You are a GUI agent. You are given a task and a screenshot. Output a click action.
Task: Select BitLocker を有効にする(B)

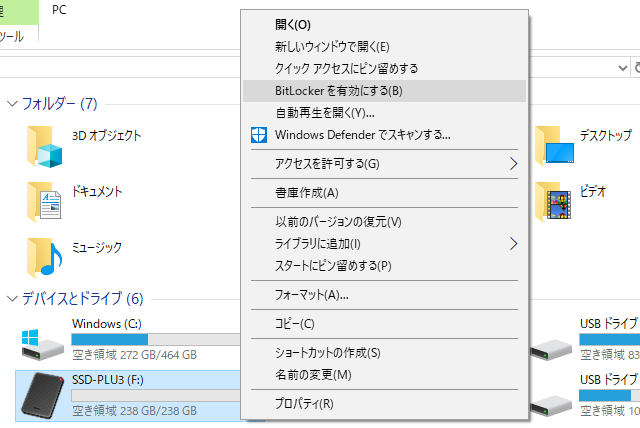pos(384,91)
